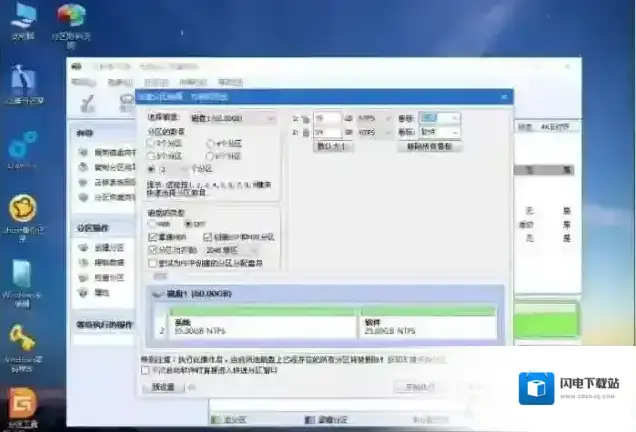Launch the Ghost backup desktop icon
Screen dimensions: 636x432
coord(22,211)
